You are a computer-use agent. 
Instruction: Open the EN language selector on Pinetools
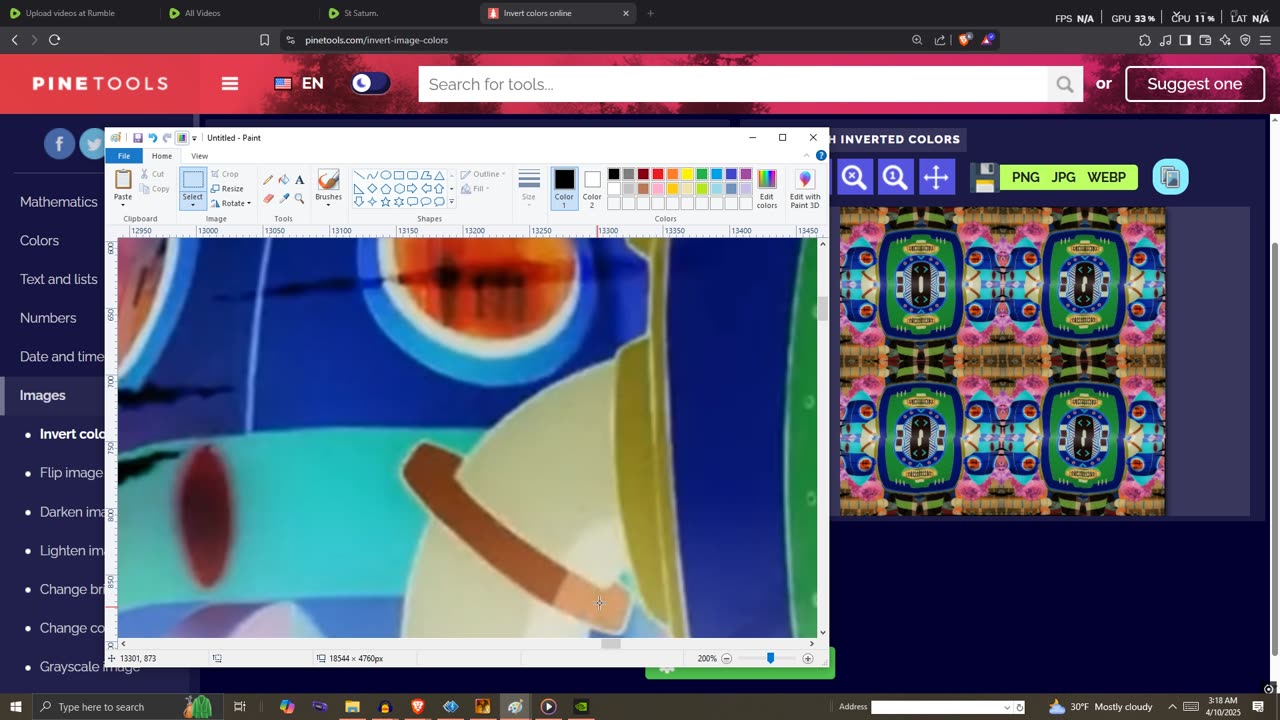(x=299, y=84)
